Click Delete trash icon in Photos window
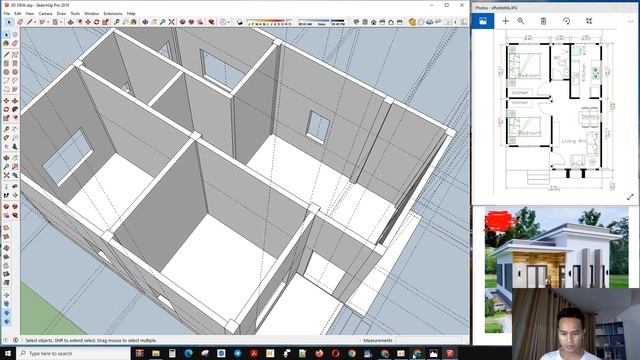The image size is (640, 360). click(x=543, y=21)
